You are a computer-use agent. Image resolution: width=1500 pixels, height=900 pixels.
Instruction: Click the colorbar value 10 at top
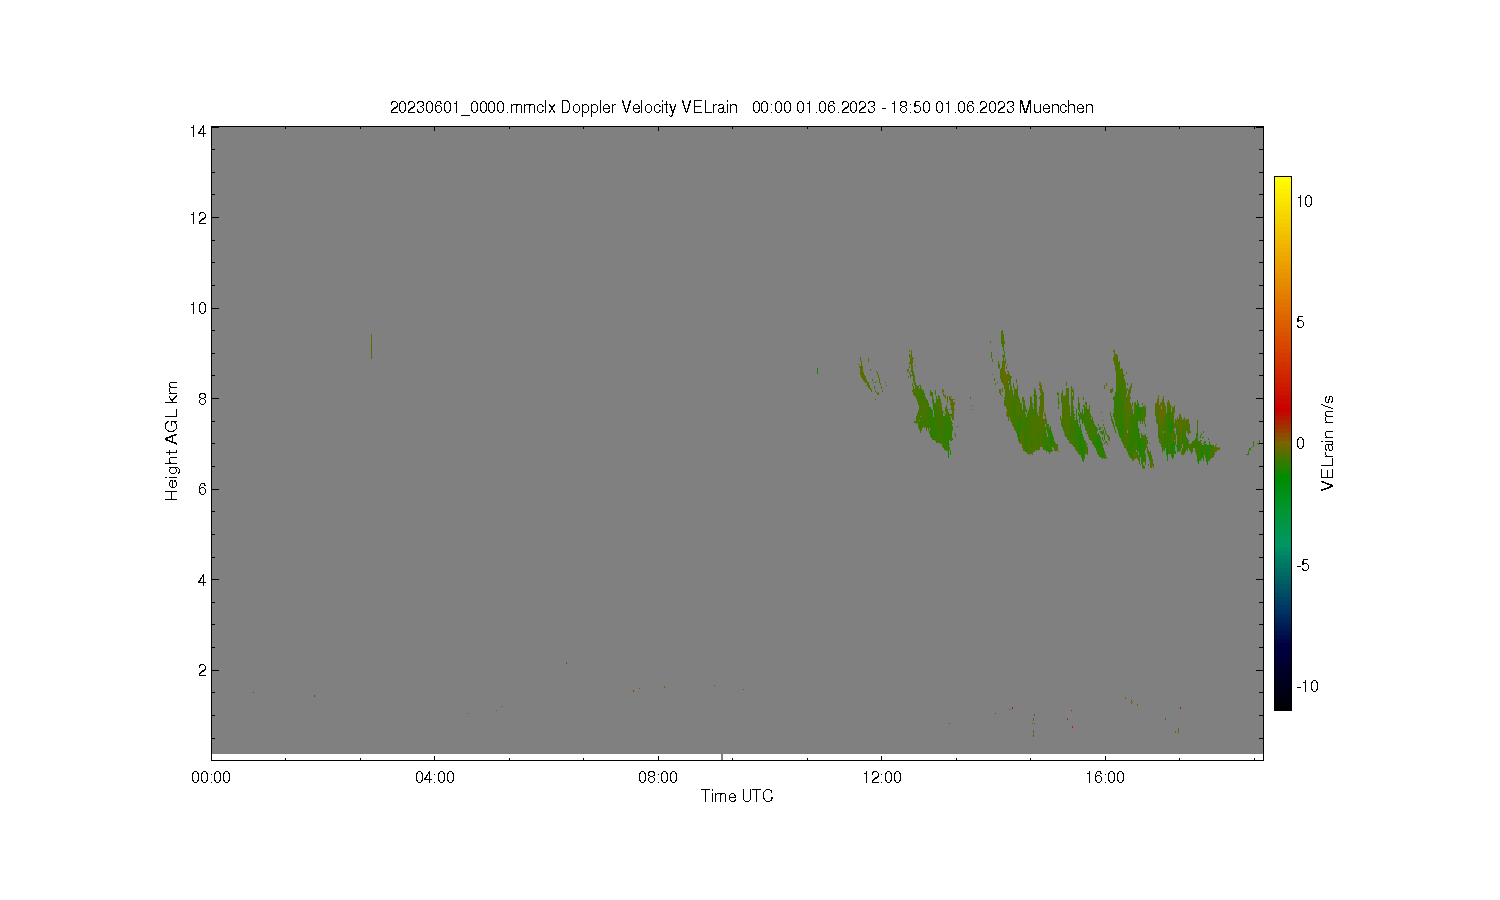[x=1304, y=201]
